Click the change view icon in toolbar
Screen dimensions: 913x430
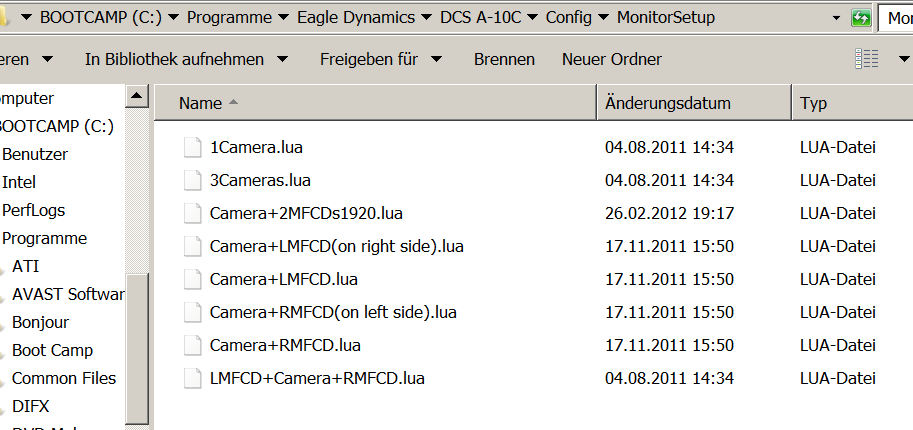866,59
